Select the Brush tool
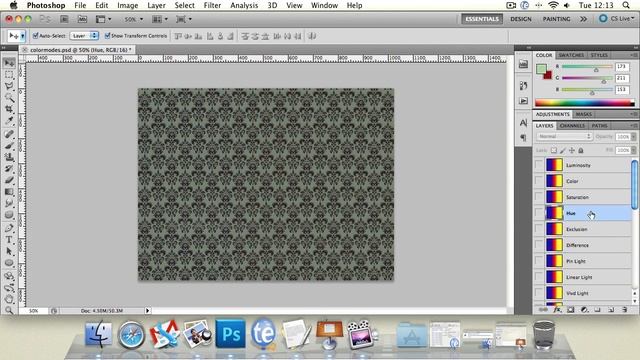The height and width of the screenshot is (360, 640). (x=9, y=145)
